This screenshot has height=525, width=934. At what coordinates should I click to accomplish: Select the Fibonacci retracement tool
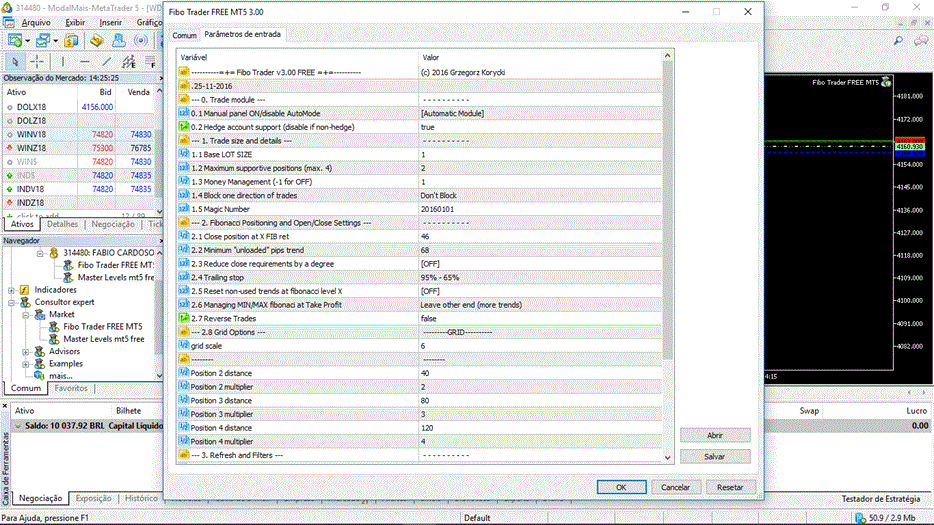151,61
